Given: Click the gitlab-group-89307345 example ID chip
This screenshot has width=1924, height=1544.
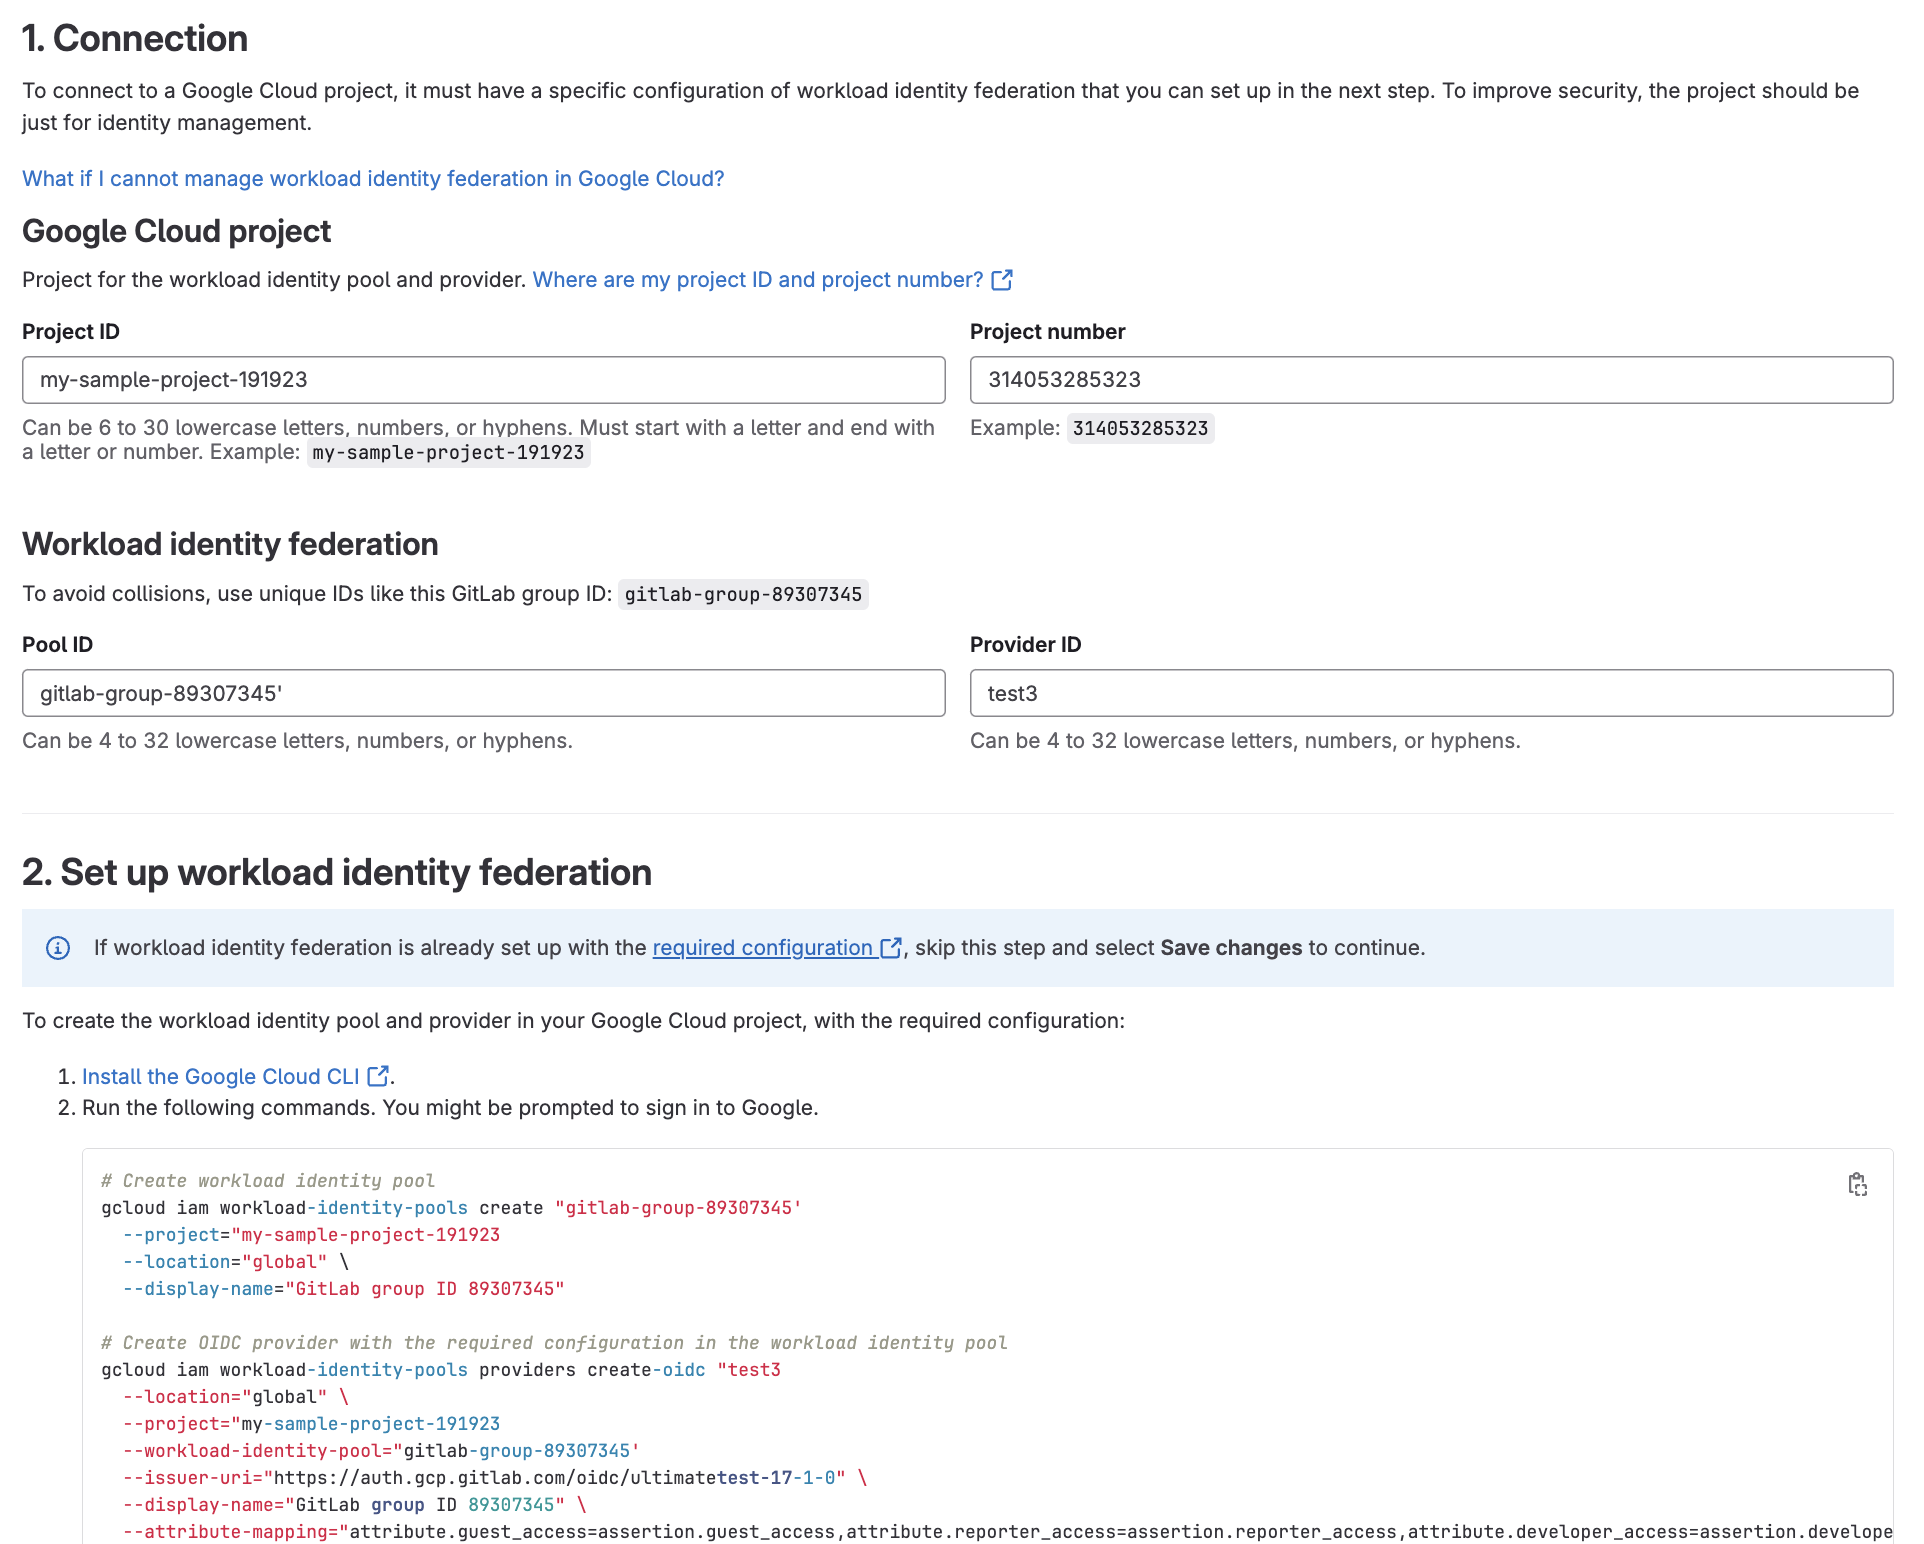Looking at the screenshot, I should coord(742,595).
